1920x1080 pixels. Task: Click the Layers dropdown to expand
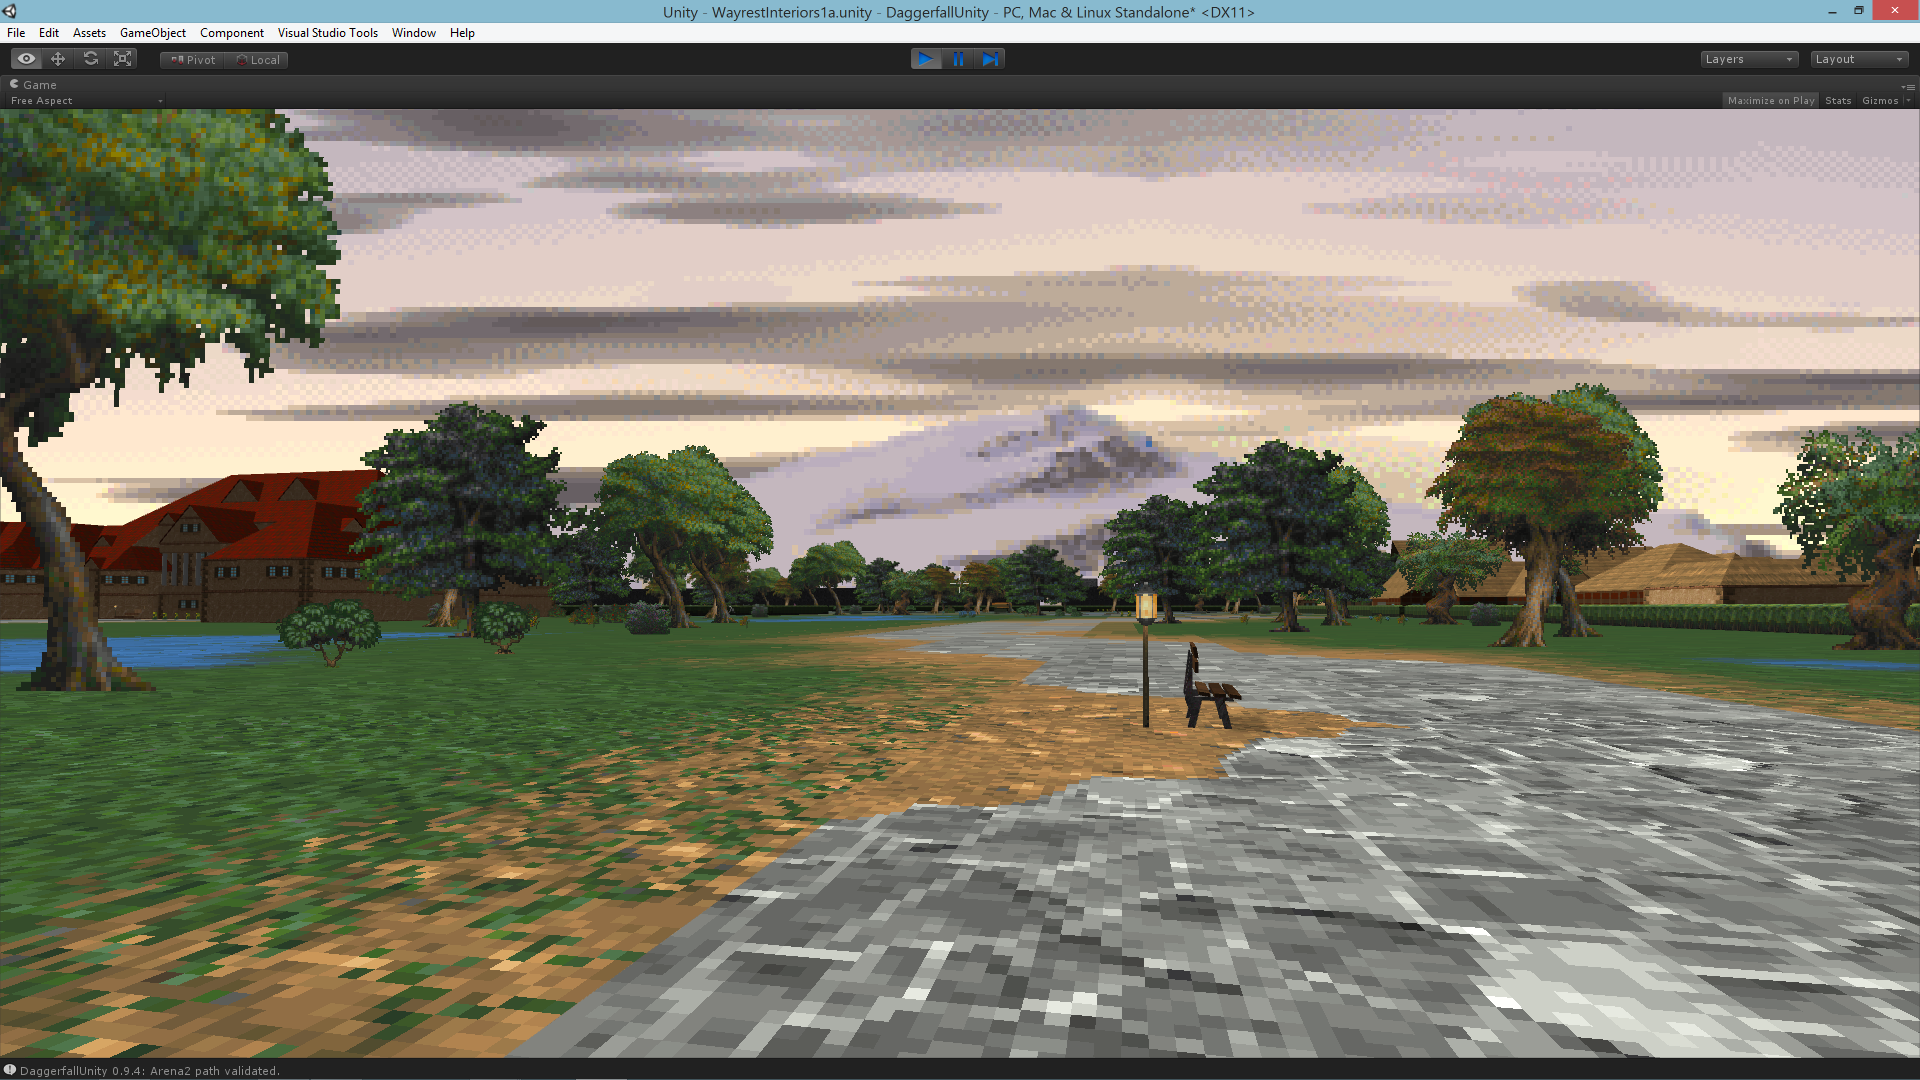pos(1747,58)
